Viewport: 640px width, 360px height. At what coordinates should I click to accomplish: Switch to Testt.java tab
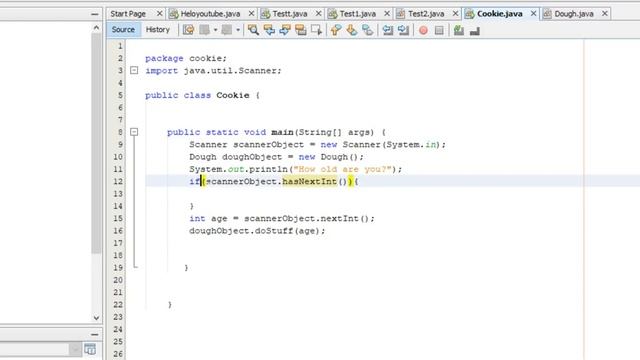pyautogui.click(x=289, y=14)
